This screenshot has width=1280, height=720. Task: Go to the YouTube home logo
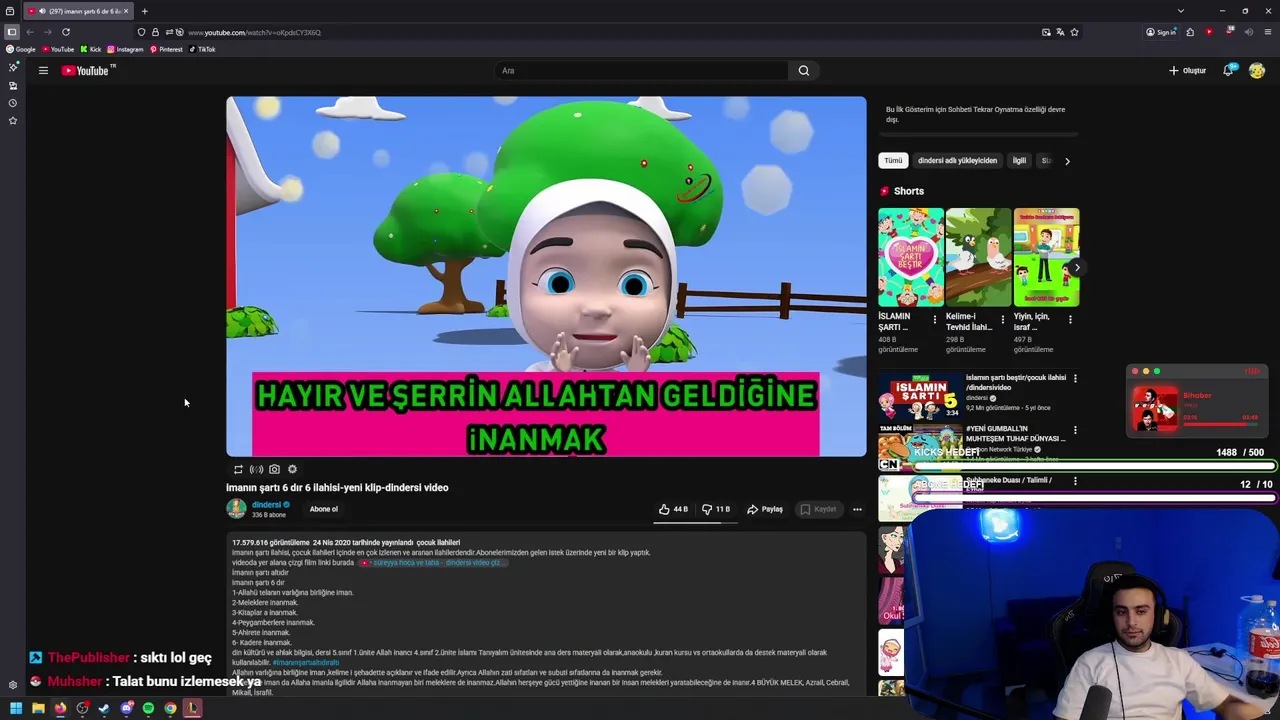click(88, 70)
